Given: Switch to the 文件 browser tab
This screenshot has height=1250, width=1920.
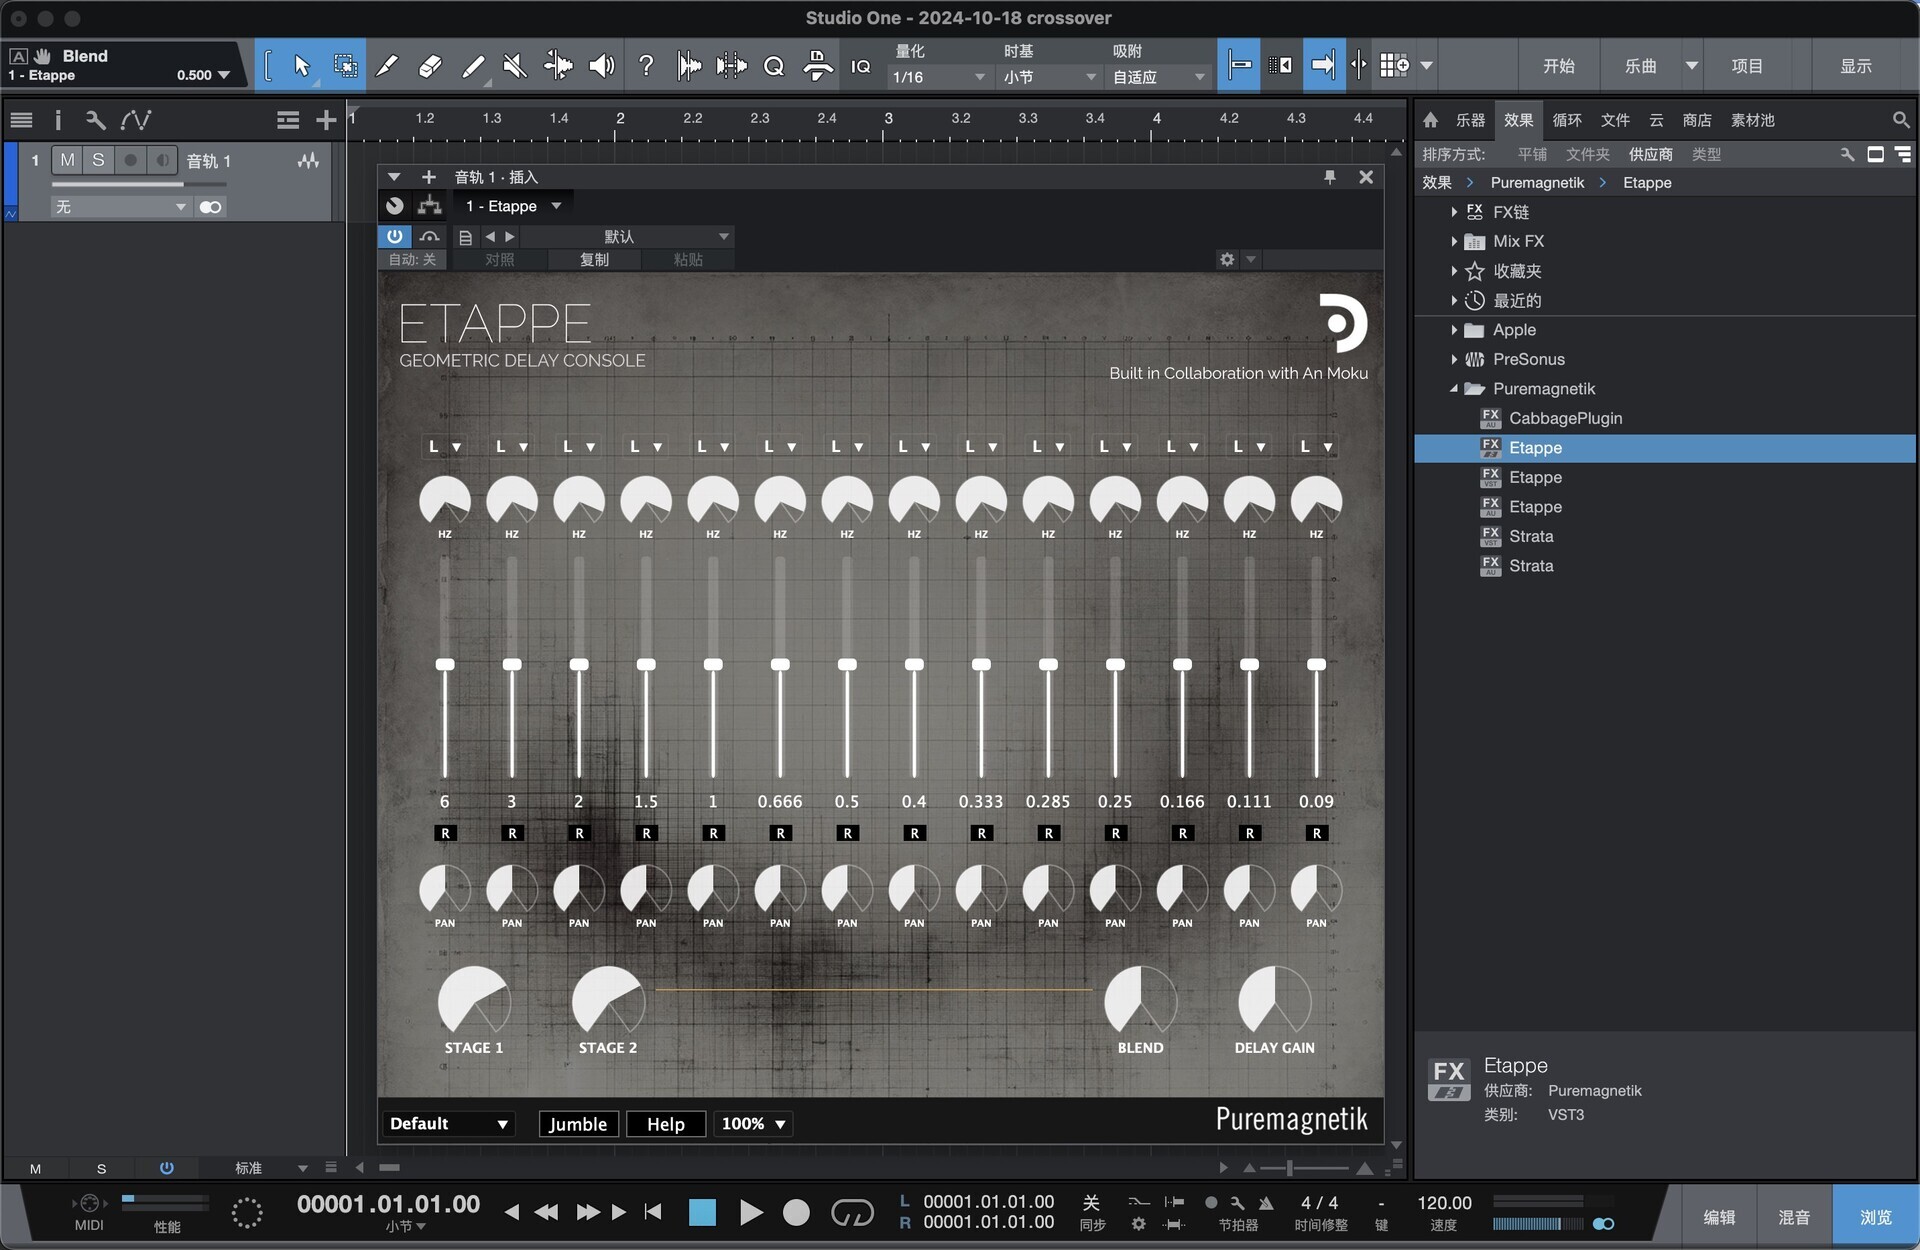Looking at the screenshot, I should pyautogui.click(x=1615, y=120).
